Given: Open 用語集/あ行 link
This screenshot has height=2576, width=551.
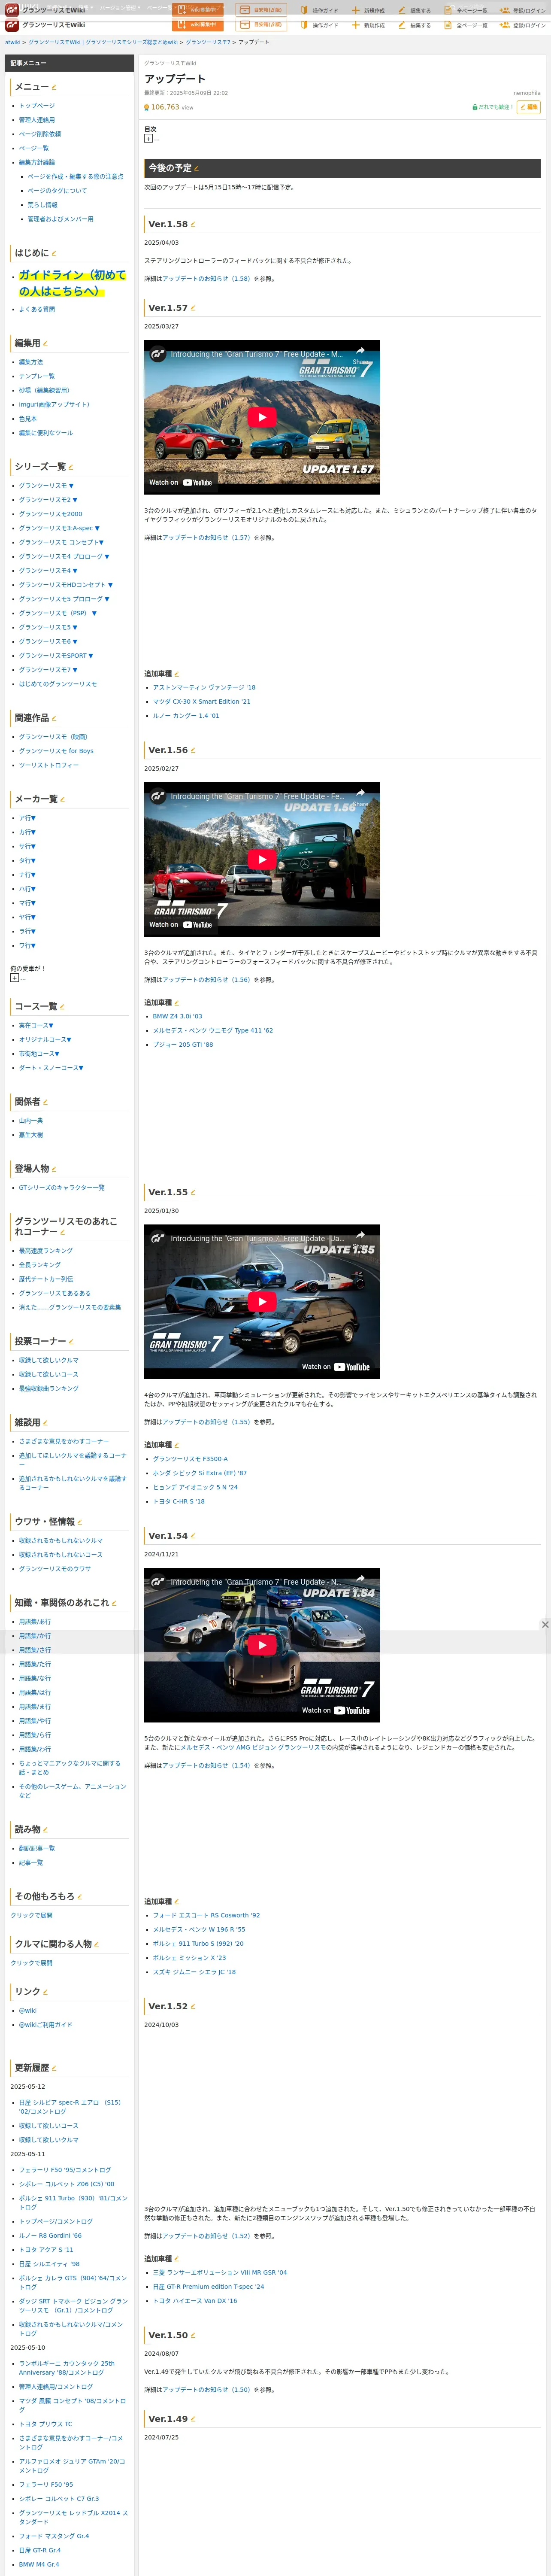Looking at the screenshot, I should pyautogui.click(x=35, y=1622).
